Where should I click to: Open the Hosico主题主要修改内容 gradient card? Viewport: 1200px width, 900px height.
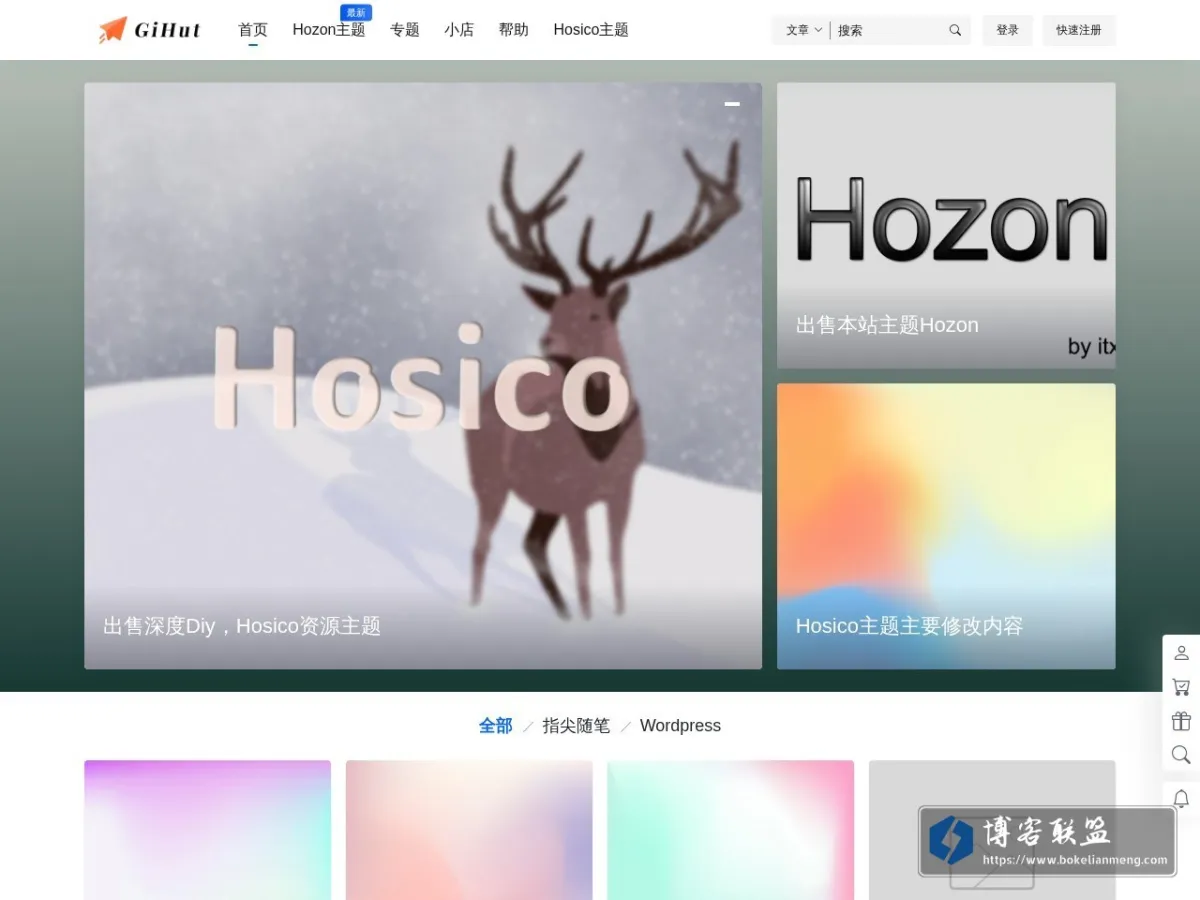946,526
